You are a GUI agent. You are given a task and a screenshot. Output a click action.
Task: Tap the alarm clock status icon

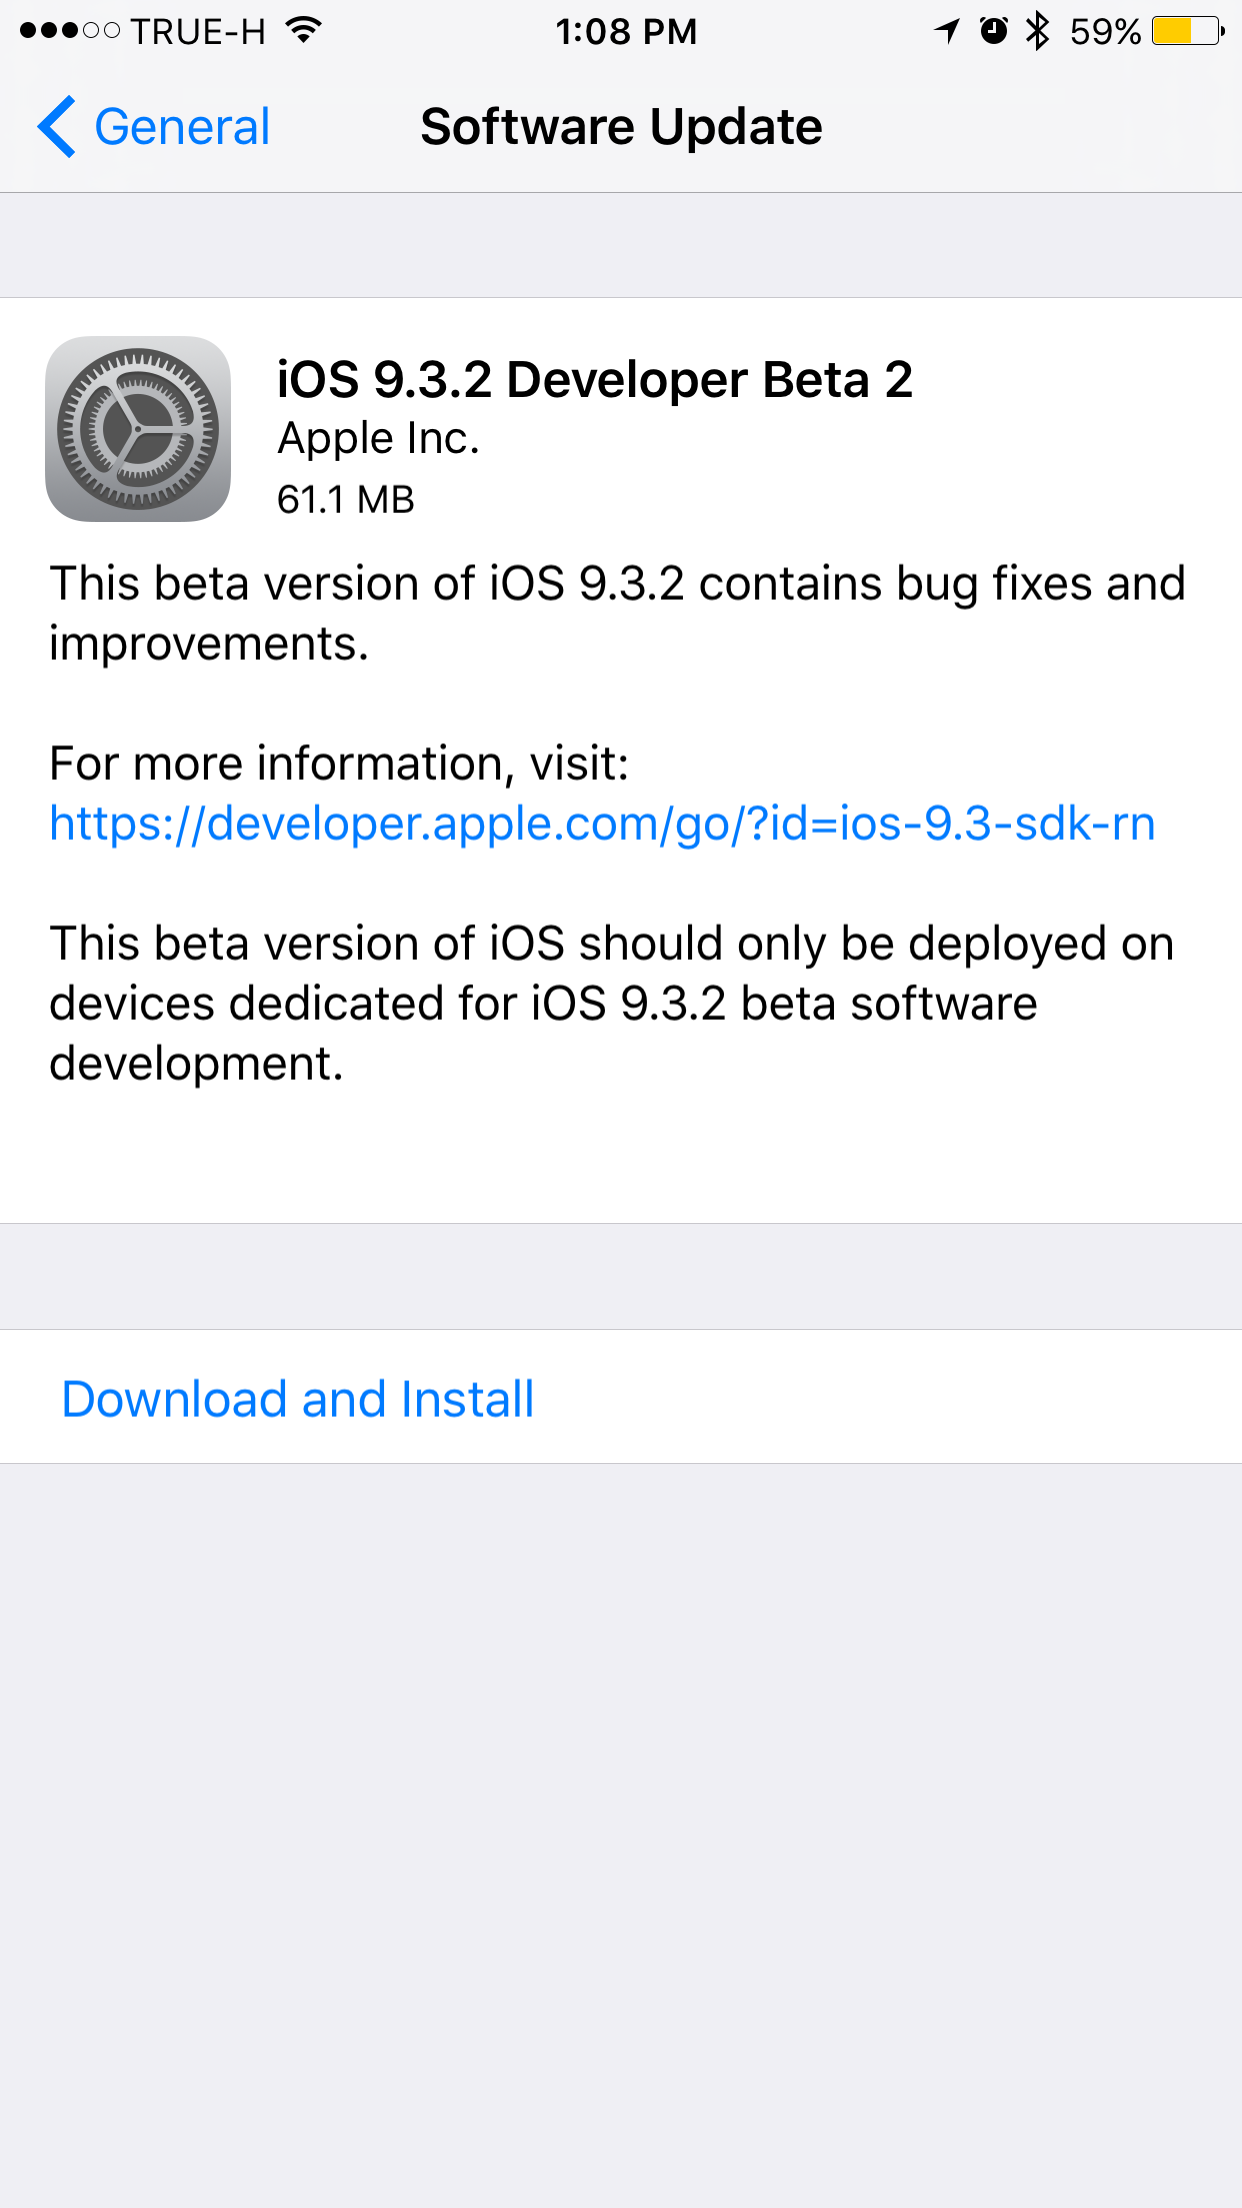993,31
